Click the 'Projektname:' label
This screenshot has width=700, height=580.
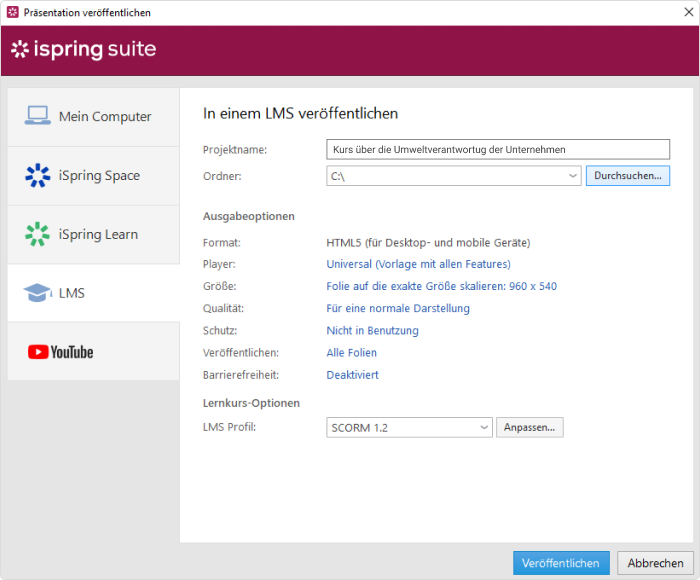tap(235, 150)
